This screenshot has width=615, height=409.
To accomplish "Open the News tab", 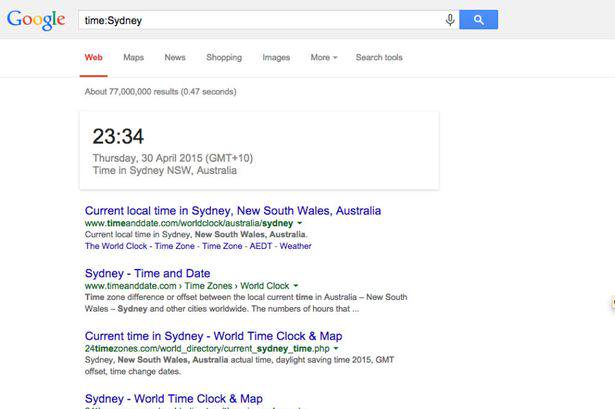I will (175, 58).
